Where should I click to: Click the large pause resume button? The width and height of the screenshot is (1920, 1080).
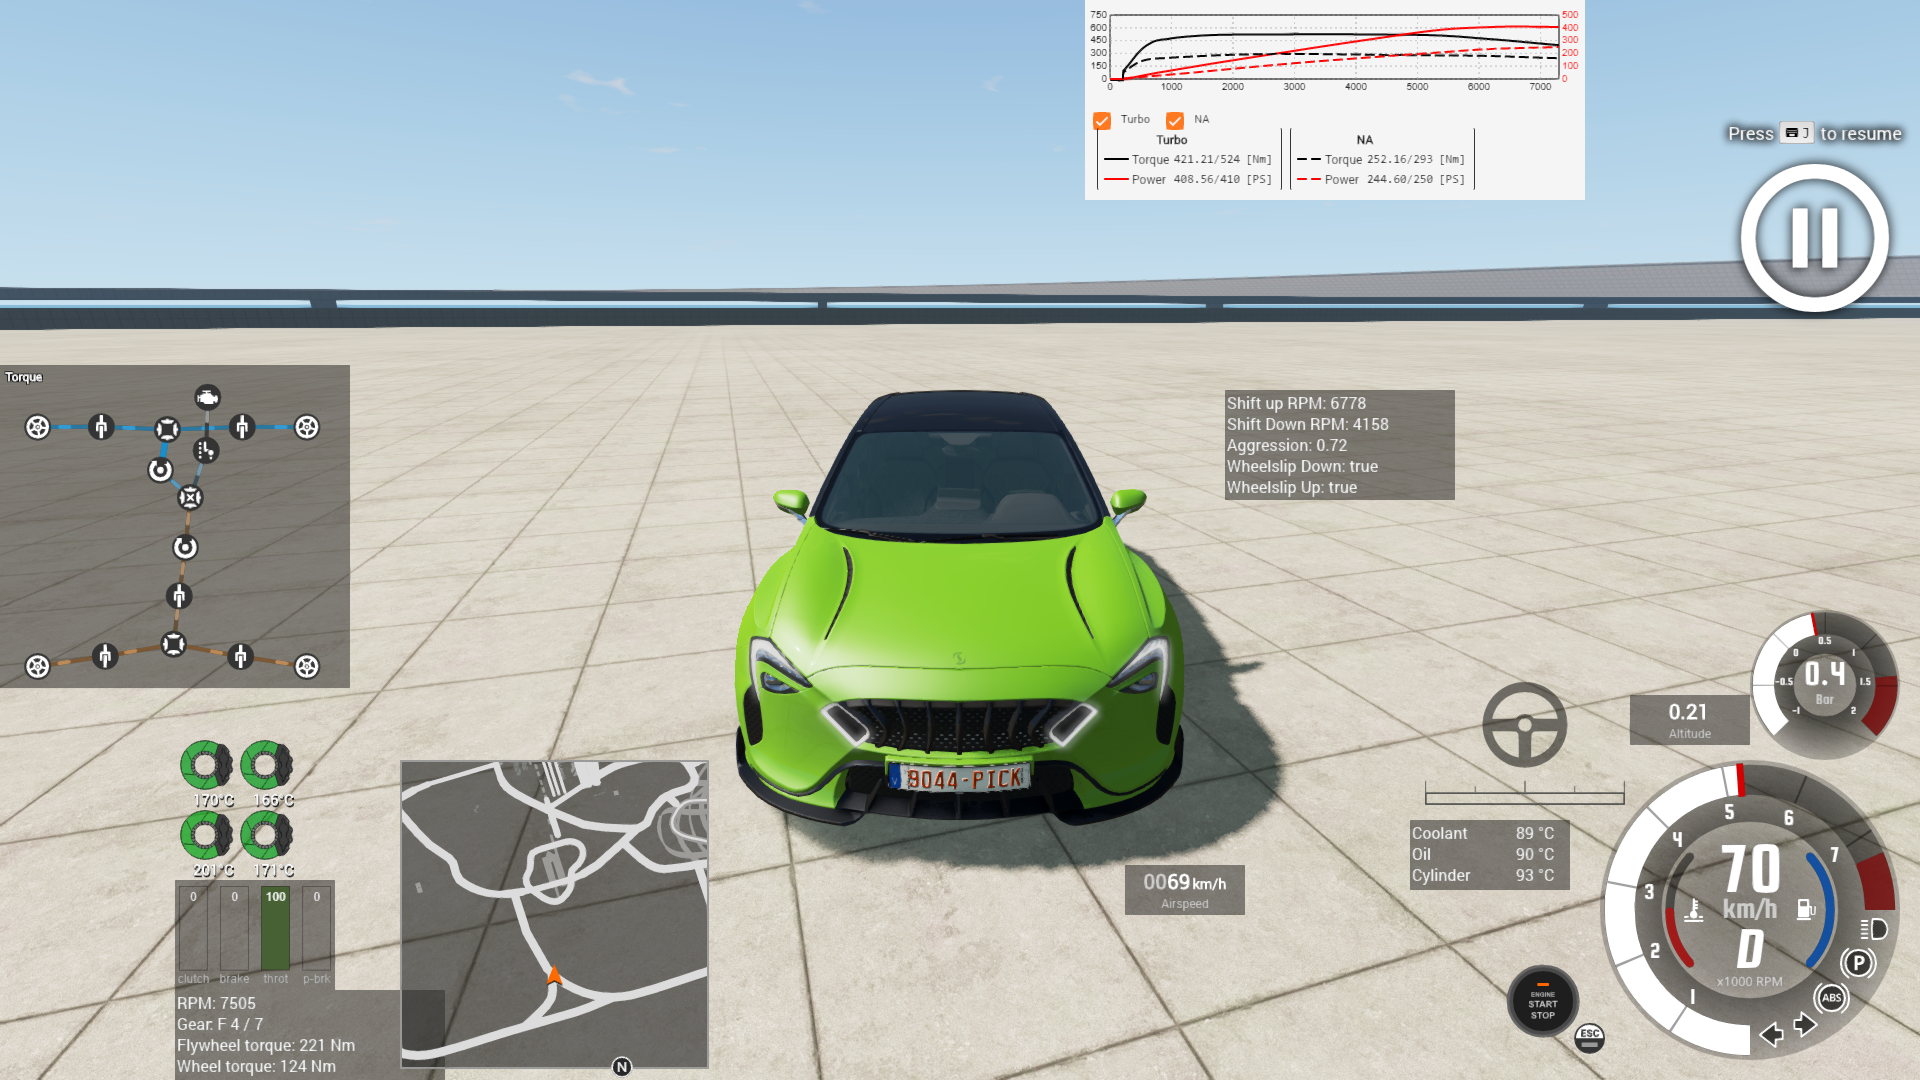[x=1814, y=238]
